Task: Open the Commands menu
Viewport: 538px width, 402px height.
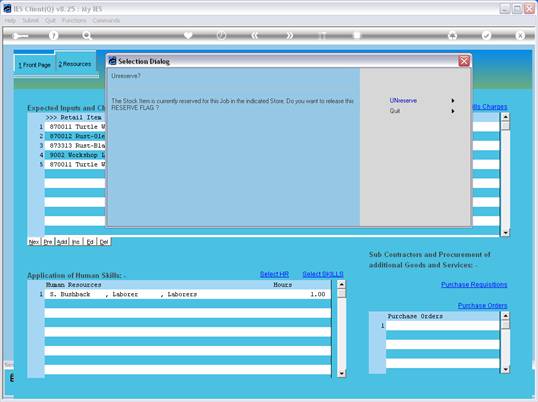Action: pyautogui.click(x=106, y=21)
